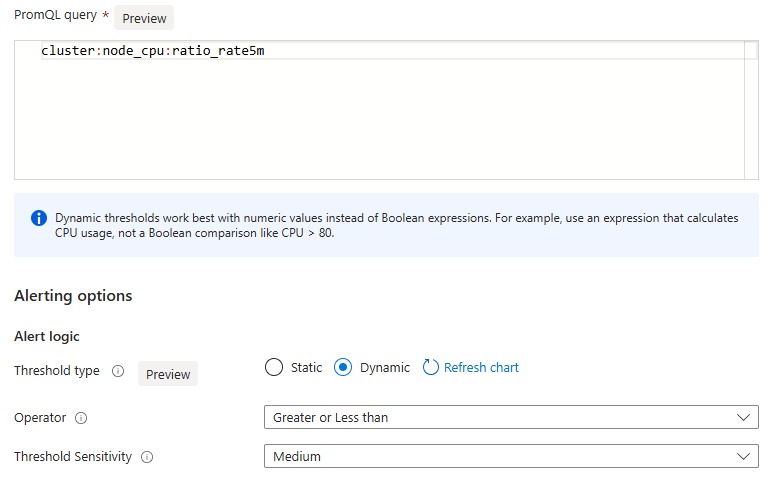Click the Preview badge next to PromQL query
This screenshot has width=774, height=486.
pos(144,18)
